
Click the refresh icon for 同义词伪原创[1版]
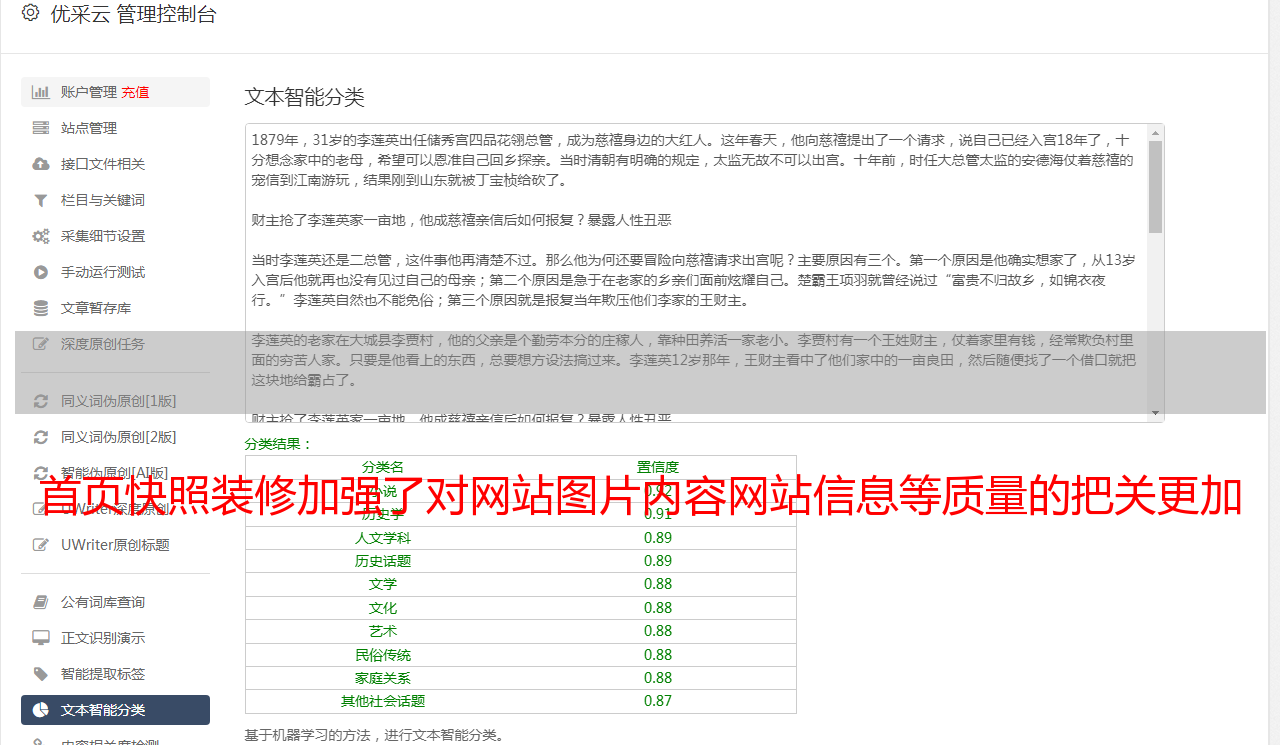click(x=41, y=401)
